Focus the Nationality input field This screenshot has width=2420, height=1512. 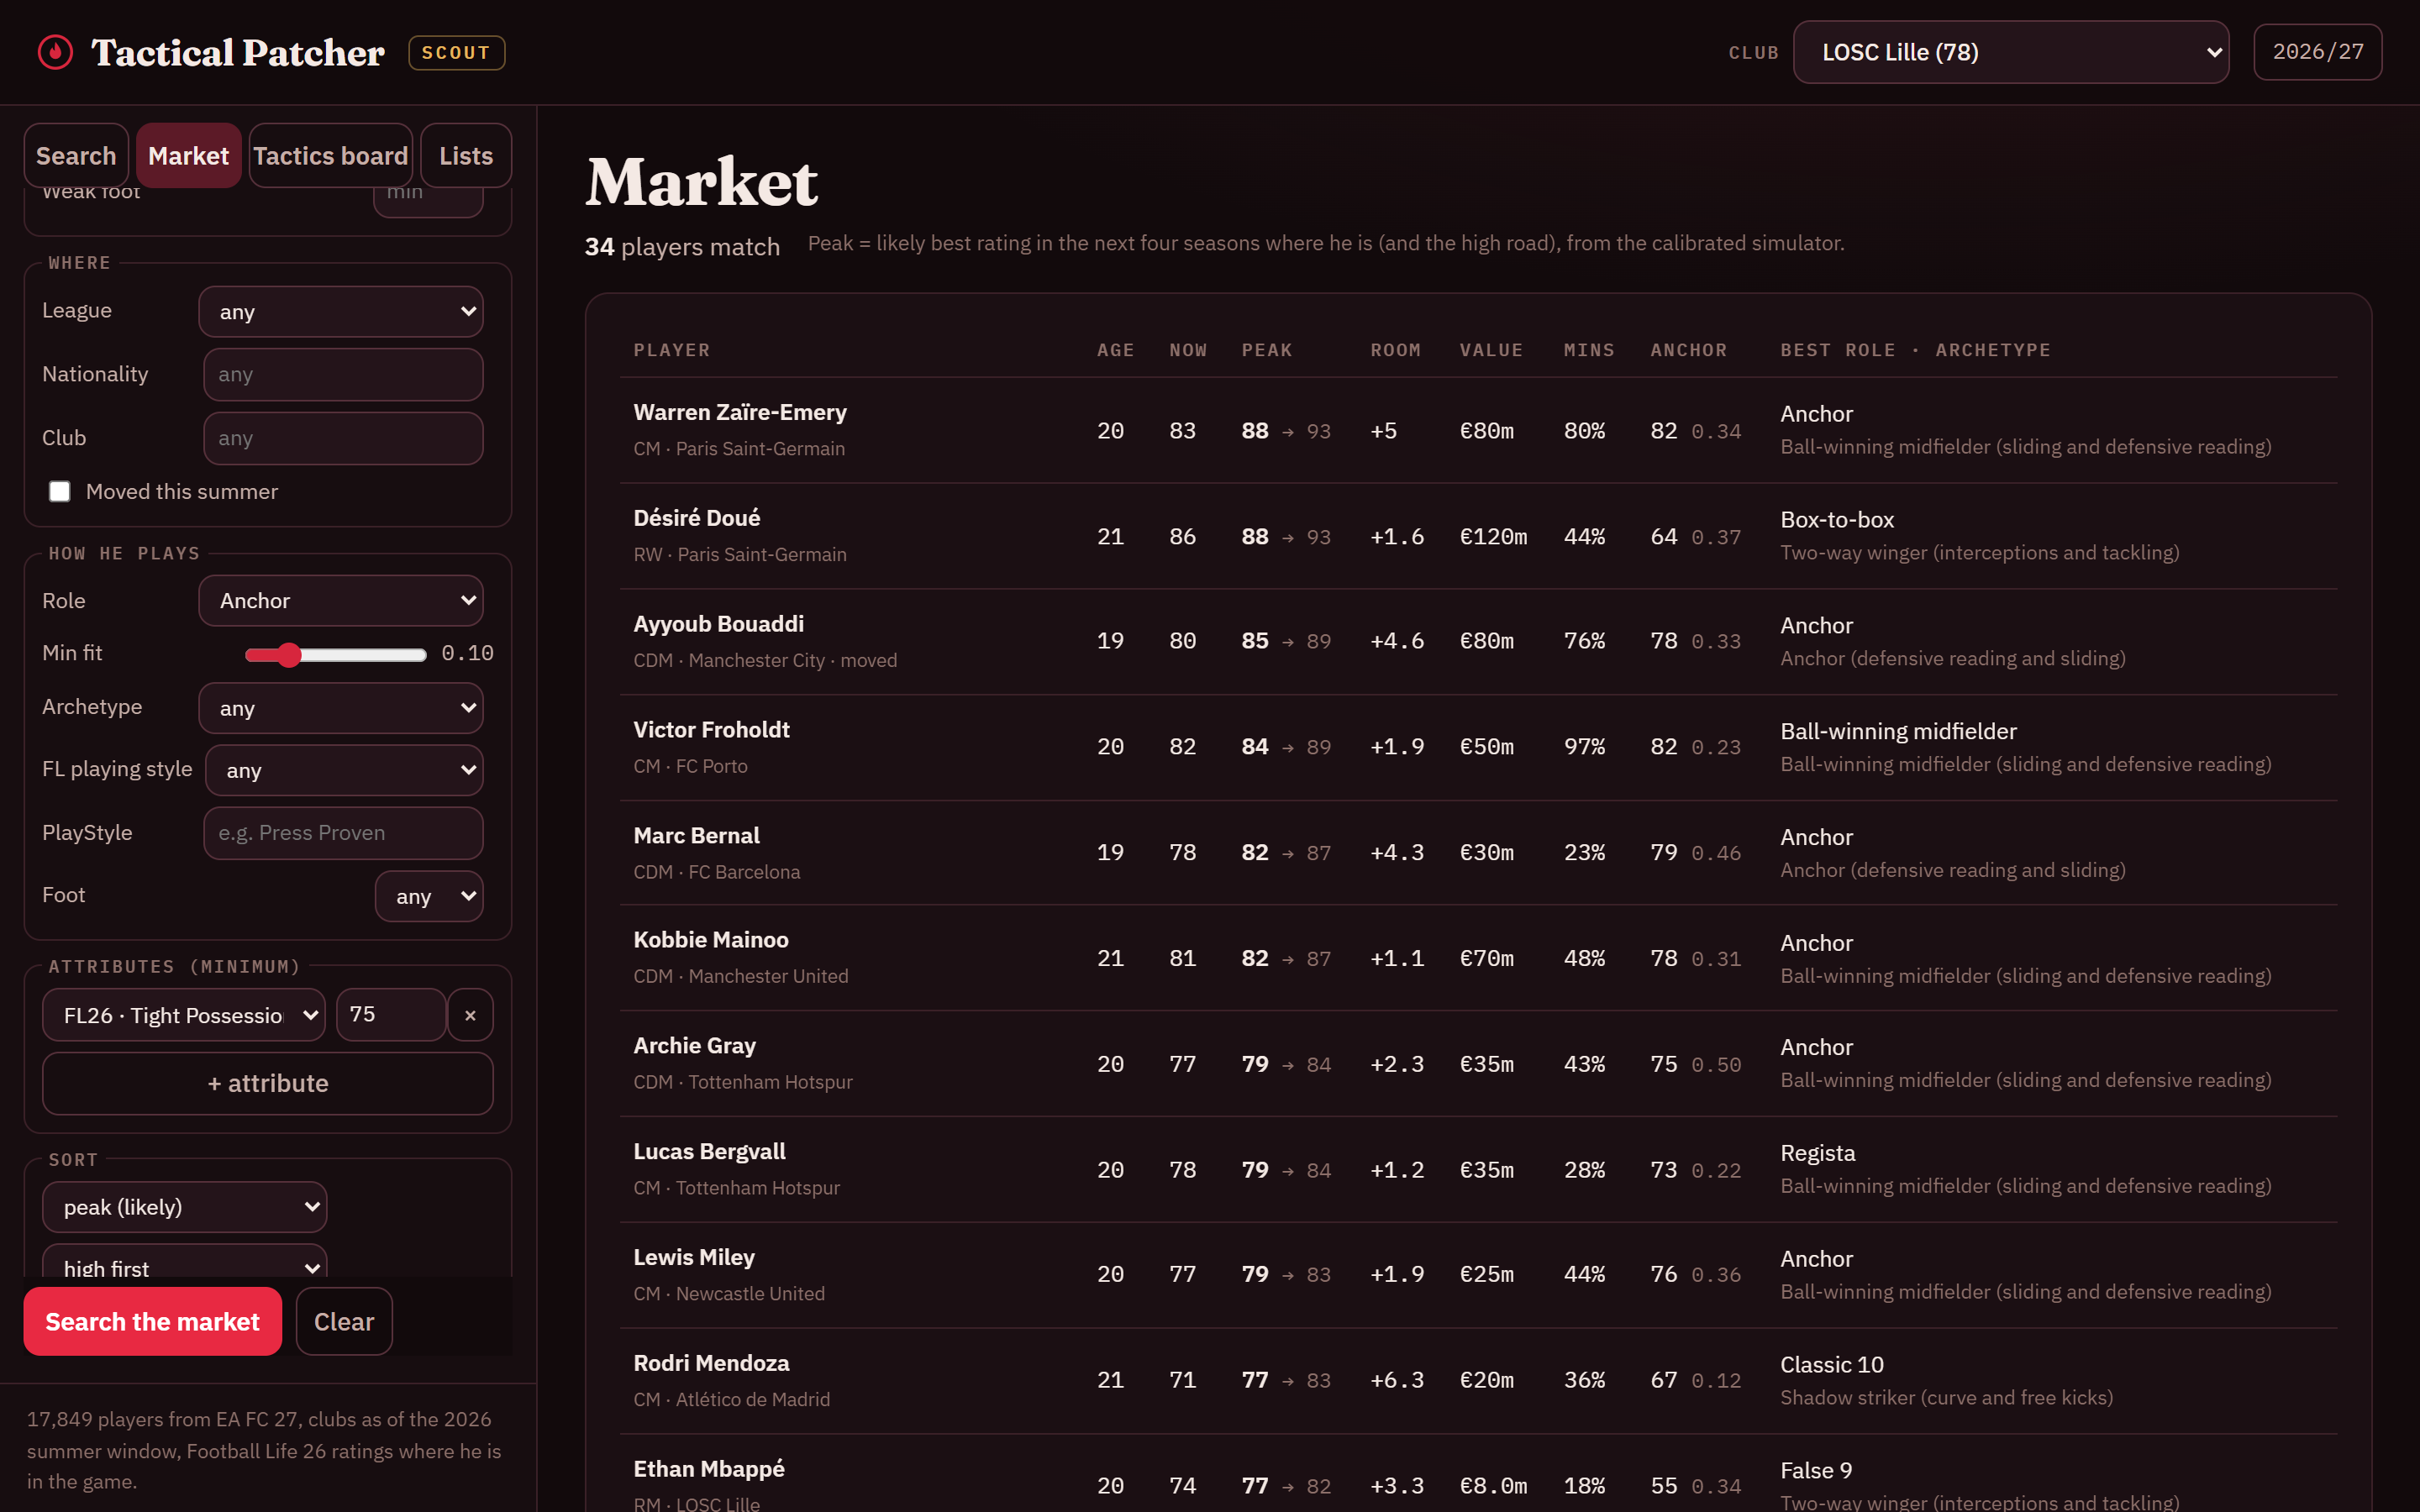[x=343, y=374]
